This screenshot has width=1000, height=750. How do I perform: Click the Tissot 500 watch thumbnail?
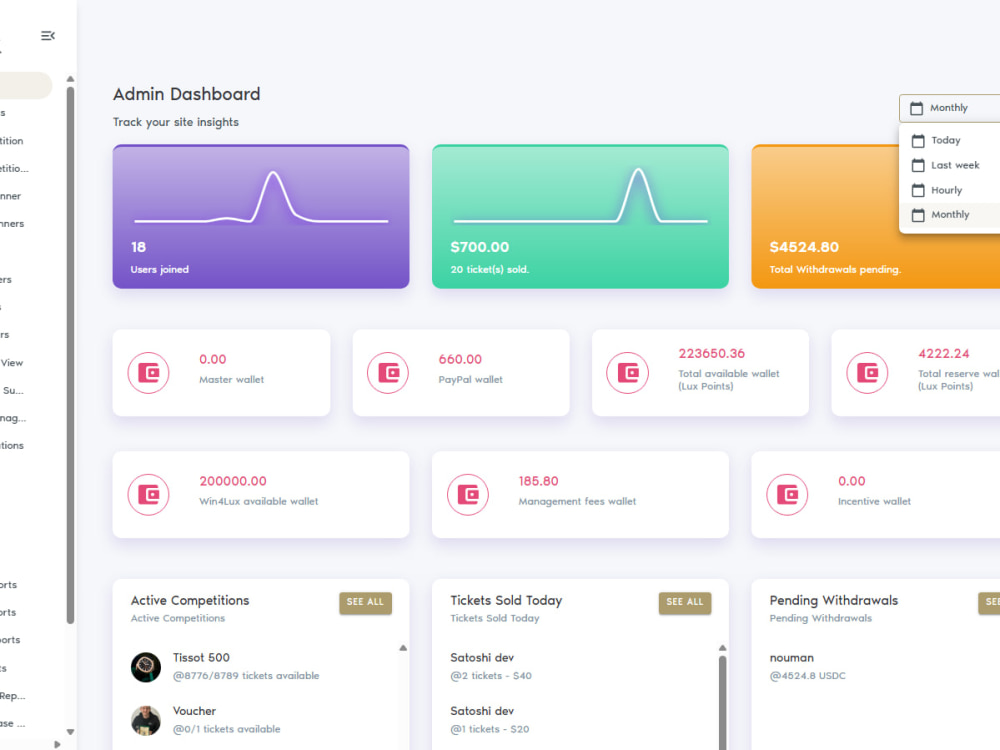[146, 667]
